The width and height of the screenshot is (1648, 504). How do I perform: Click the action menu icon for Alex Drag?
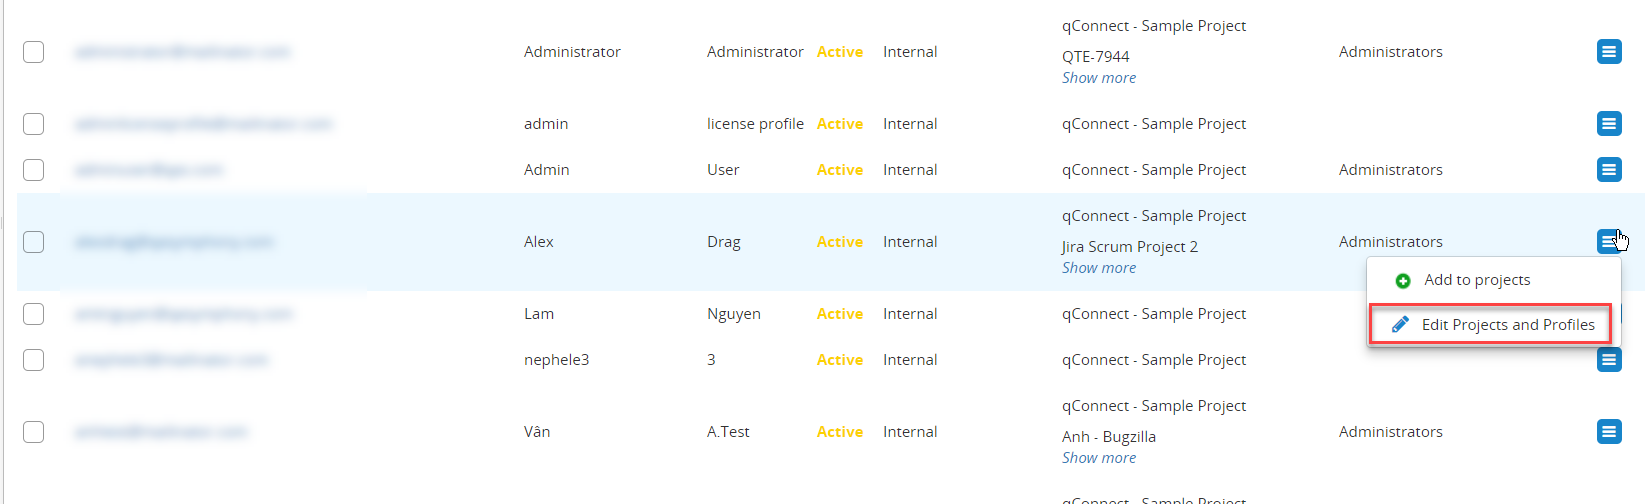(1607, 242)
